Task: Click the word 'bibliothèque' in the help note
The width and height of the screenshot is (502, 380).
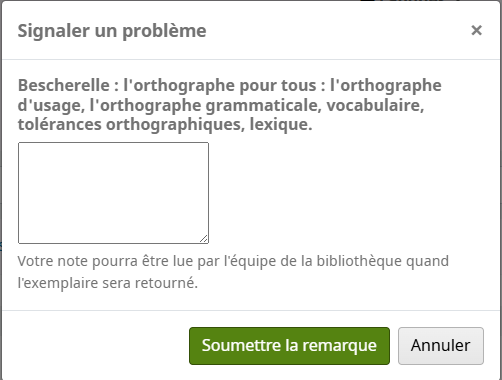Action: 359,261
